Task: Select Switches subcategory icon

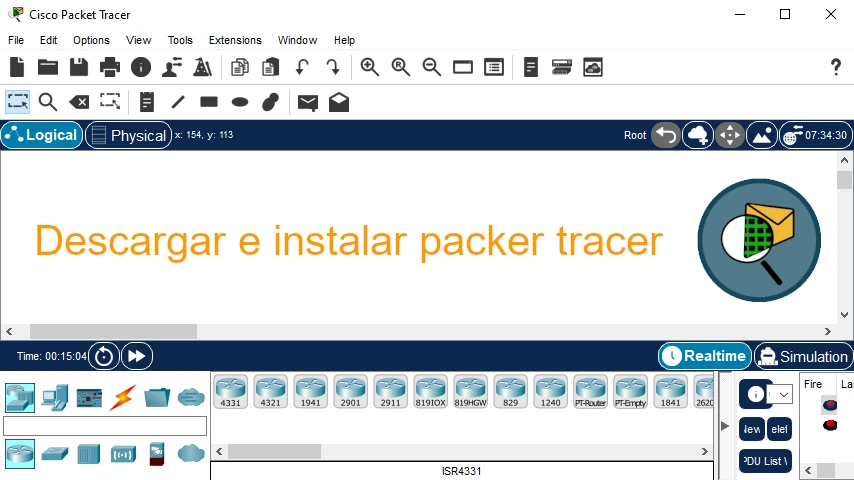Action: click(54, 454)
